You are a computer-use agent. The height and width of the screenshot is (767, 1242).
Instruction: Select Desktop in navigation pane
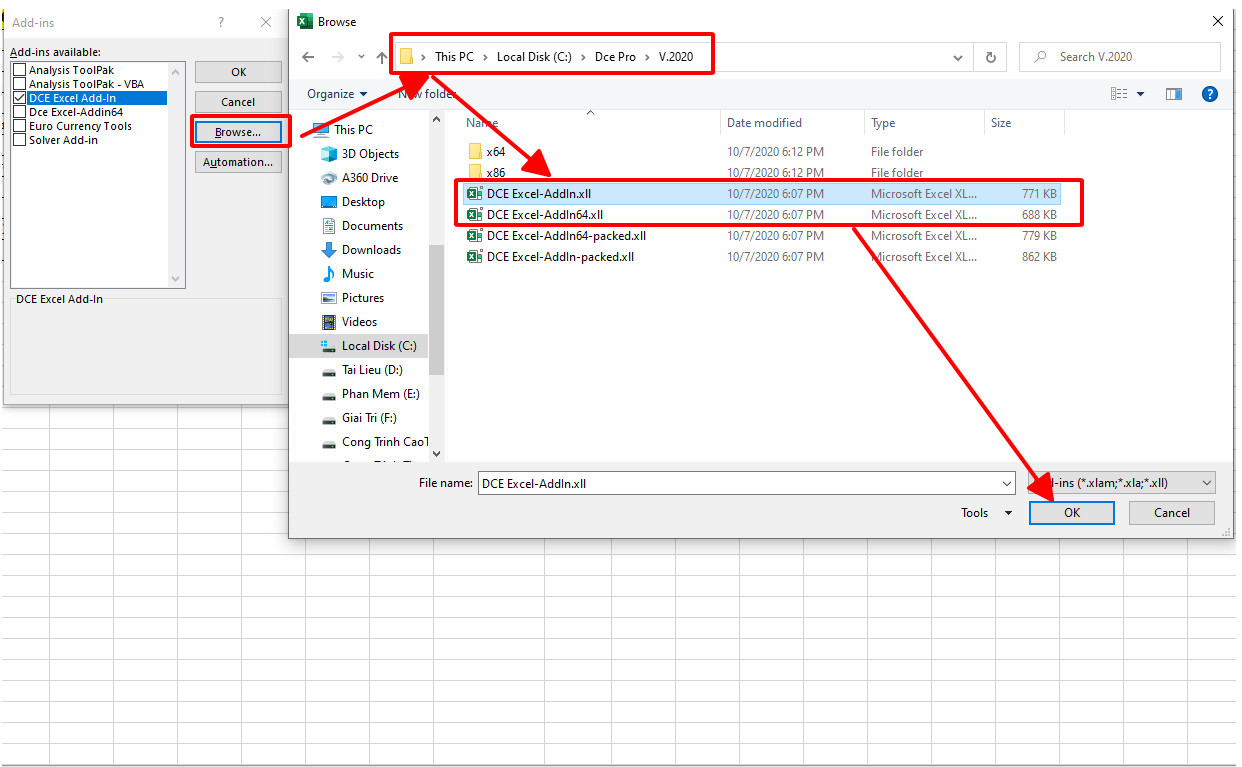pyautogui.click(x=363, y=202)
